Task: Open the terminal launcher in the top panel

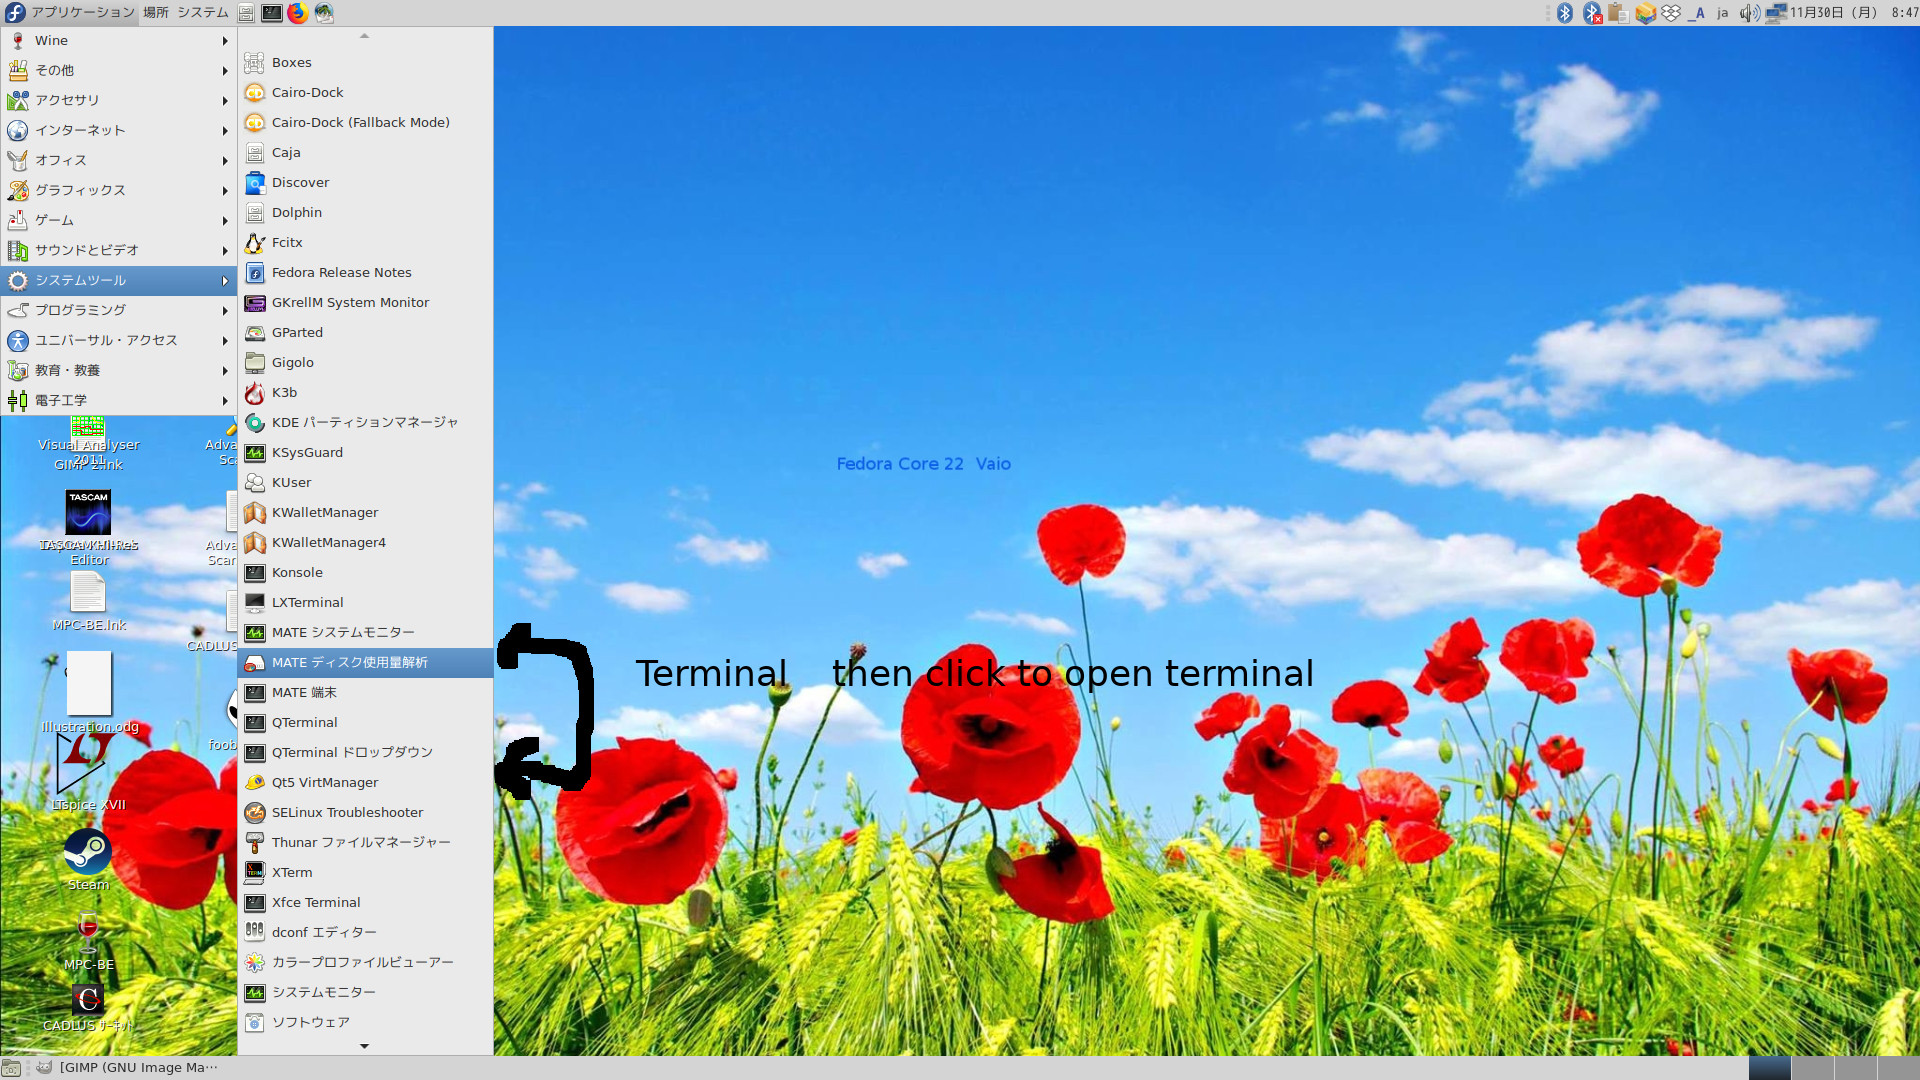Action: click(271, 13)
